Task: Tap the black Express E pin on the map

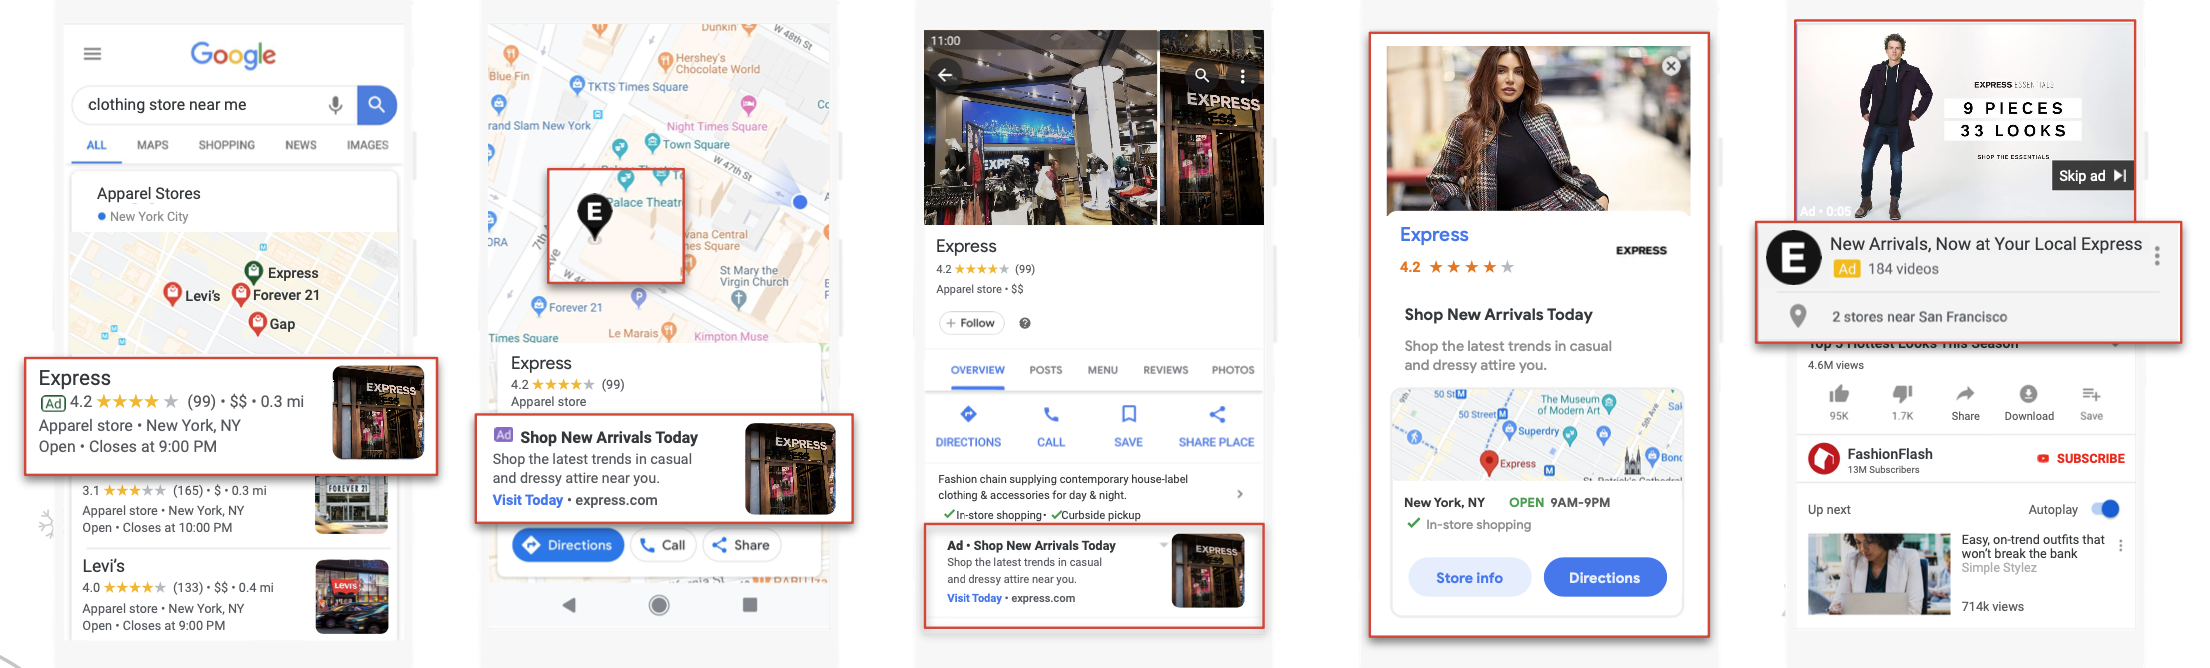Action: [x=595, y=217]
